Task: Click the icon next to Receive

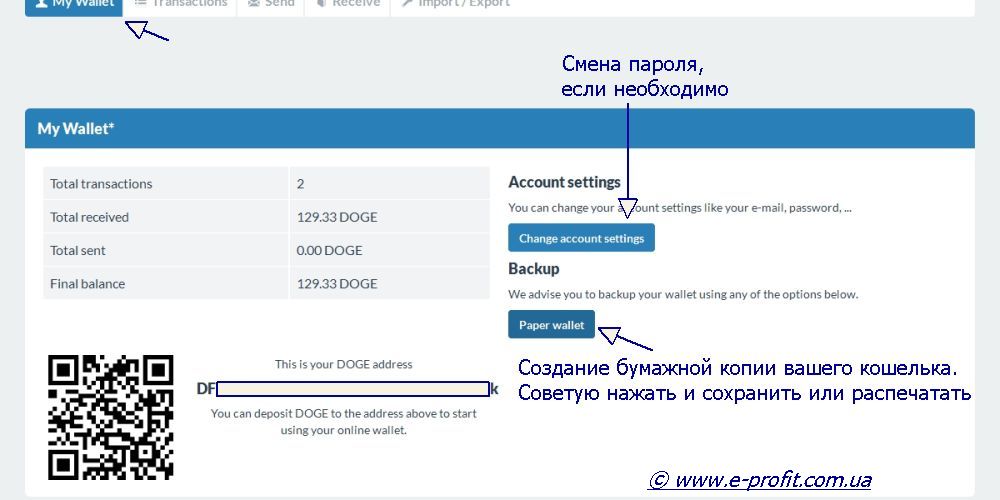Action: pyautogui.click(x=322, y=3)
